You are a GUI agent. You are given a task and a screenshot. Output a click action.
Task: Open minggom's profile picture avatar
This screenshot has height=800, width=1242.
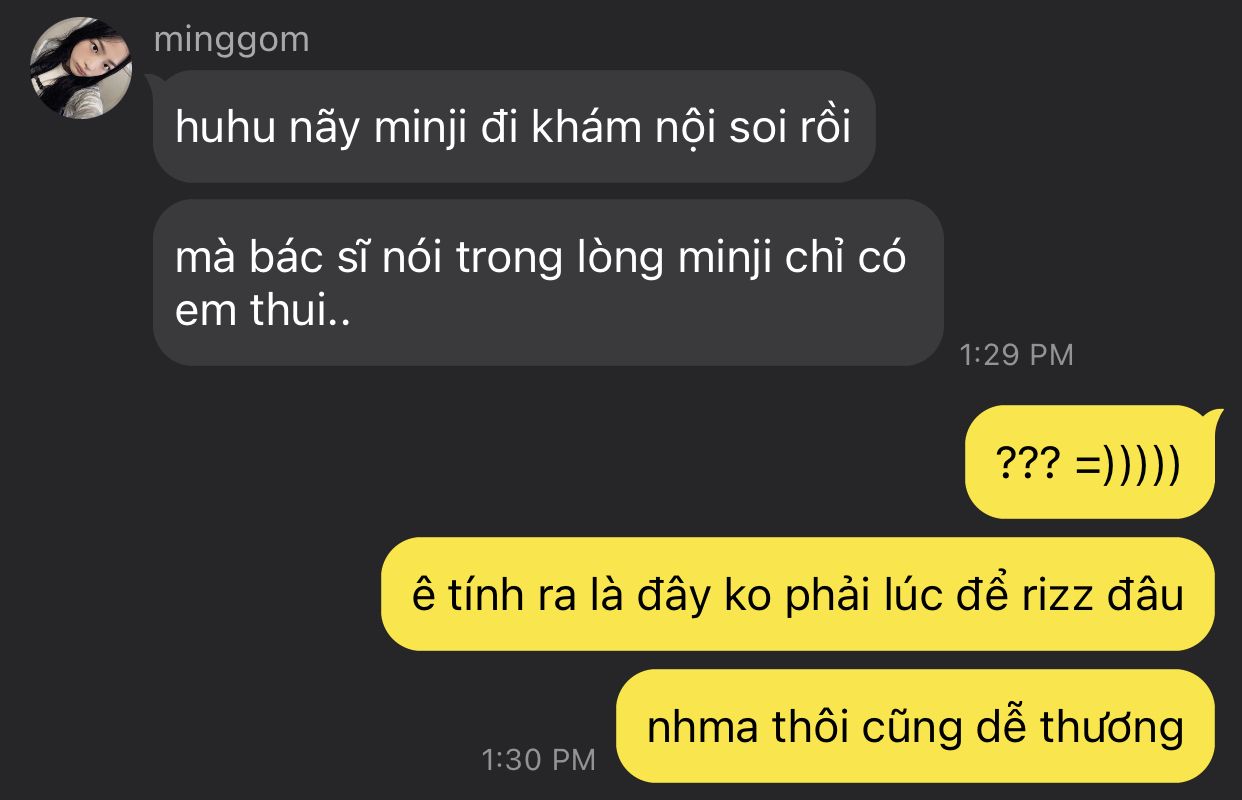click(80, 68)
